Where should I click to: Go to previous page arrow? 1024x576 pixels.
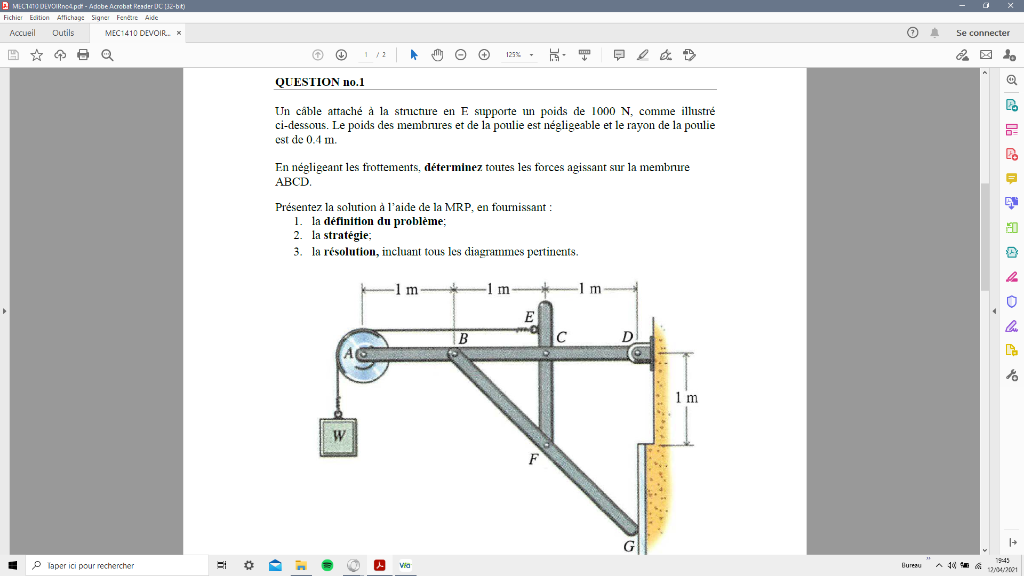click(x=317, y=55)
